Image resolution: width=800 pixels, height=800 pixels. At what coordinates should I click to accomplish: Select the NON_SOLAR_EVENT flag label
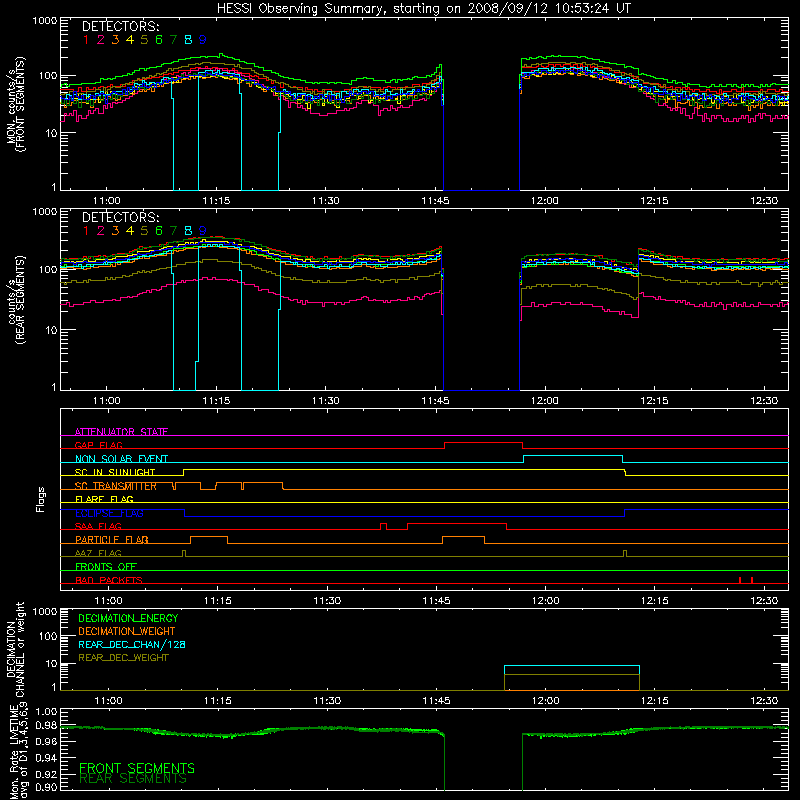(121, 459)
